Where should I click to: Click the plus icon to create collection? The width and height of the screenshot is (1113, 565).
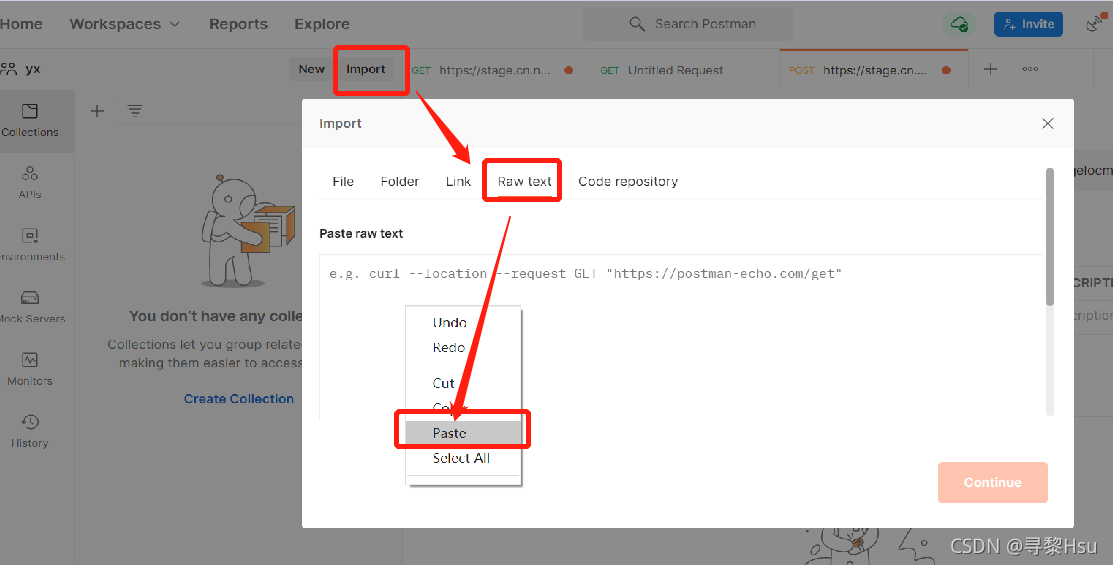click(x=97, y=111)
